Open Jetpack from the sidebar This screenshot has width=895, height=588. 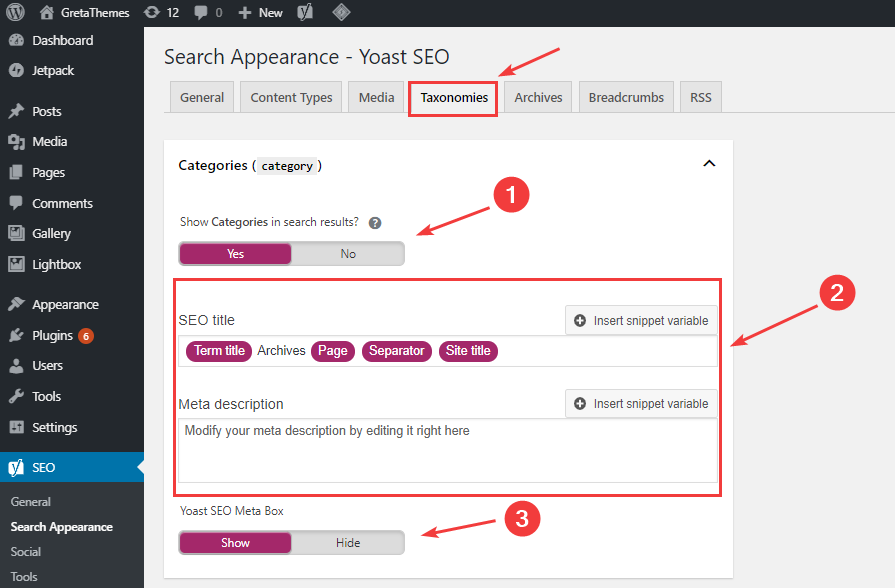coord(52,71)
